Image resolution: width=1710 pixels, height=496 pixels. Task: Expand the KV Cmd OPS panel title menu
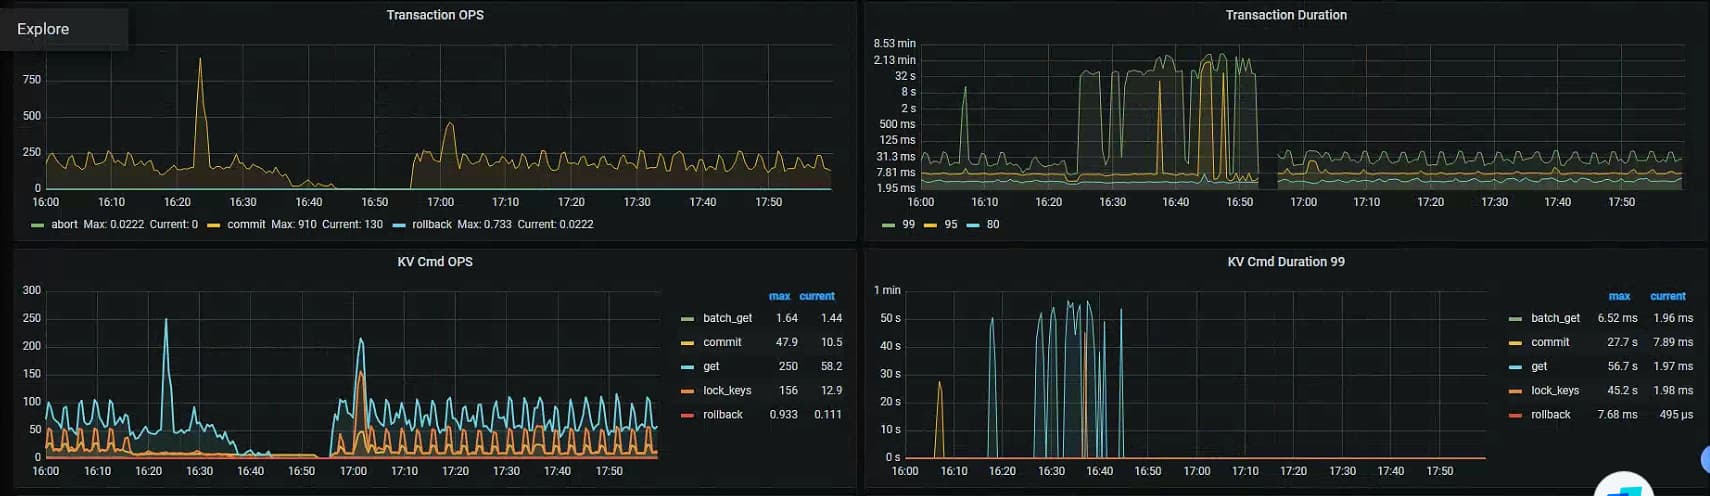[x=435, y=262]
